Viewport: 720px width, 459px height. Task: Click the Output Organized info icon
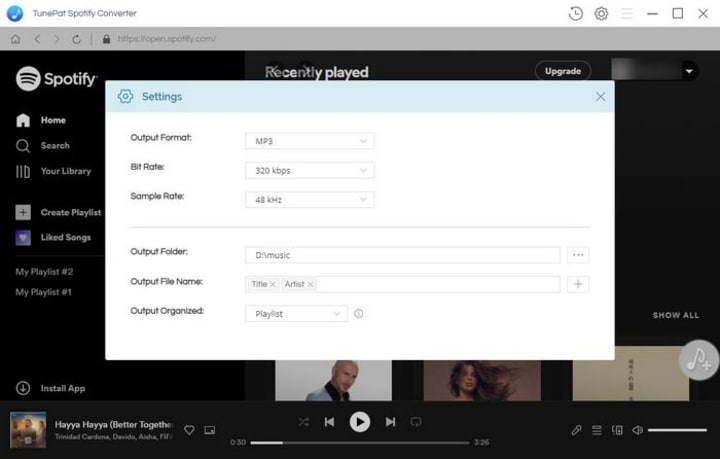click(359, 314)
